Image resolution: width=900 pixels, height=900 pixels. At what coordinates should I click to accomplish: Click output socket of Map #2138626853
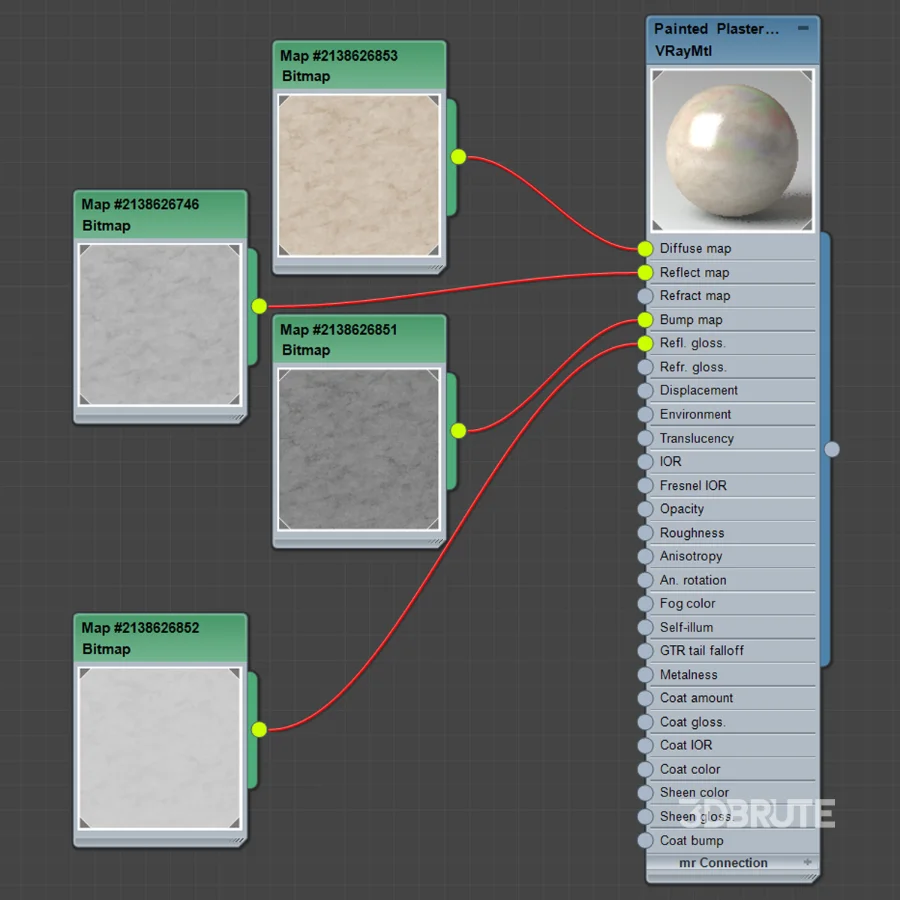pyautogui.click(x=458, y=156)
